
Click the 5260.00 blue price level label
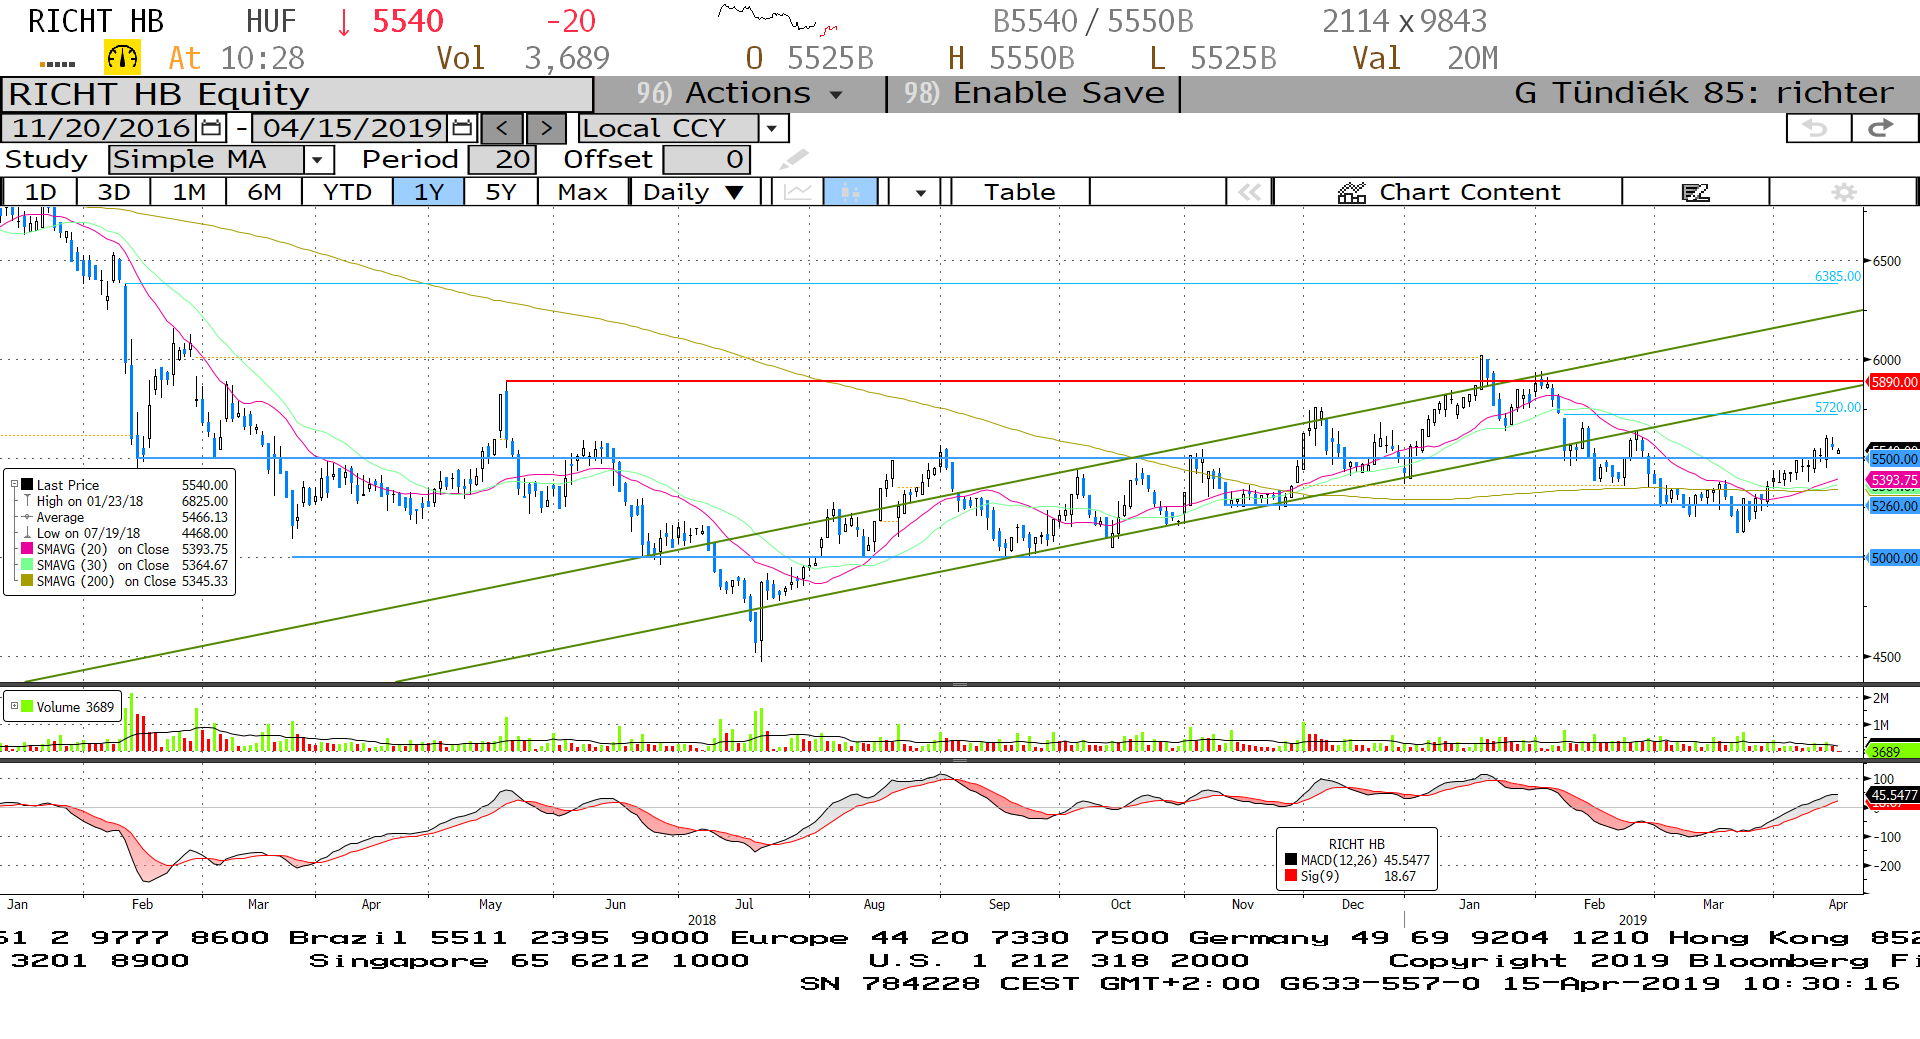pos(1894,506)
